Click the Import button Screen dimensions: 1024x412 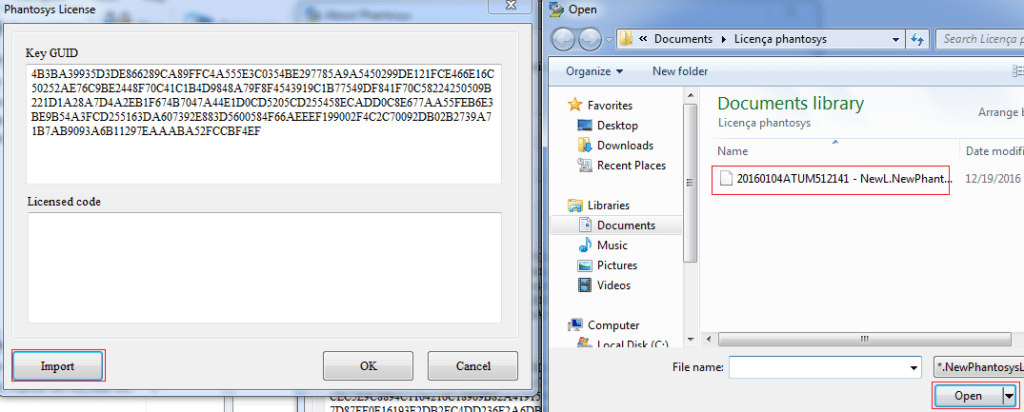(x=58, y=366)
